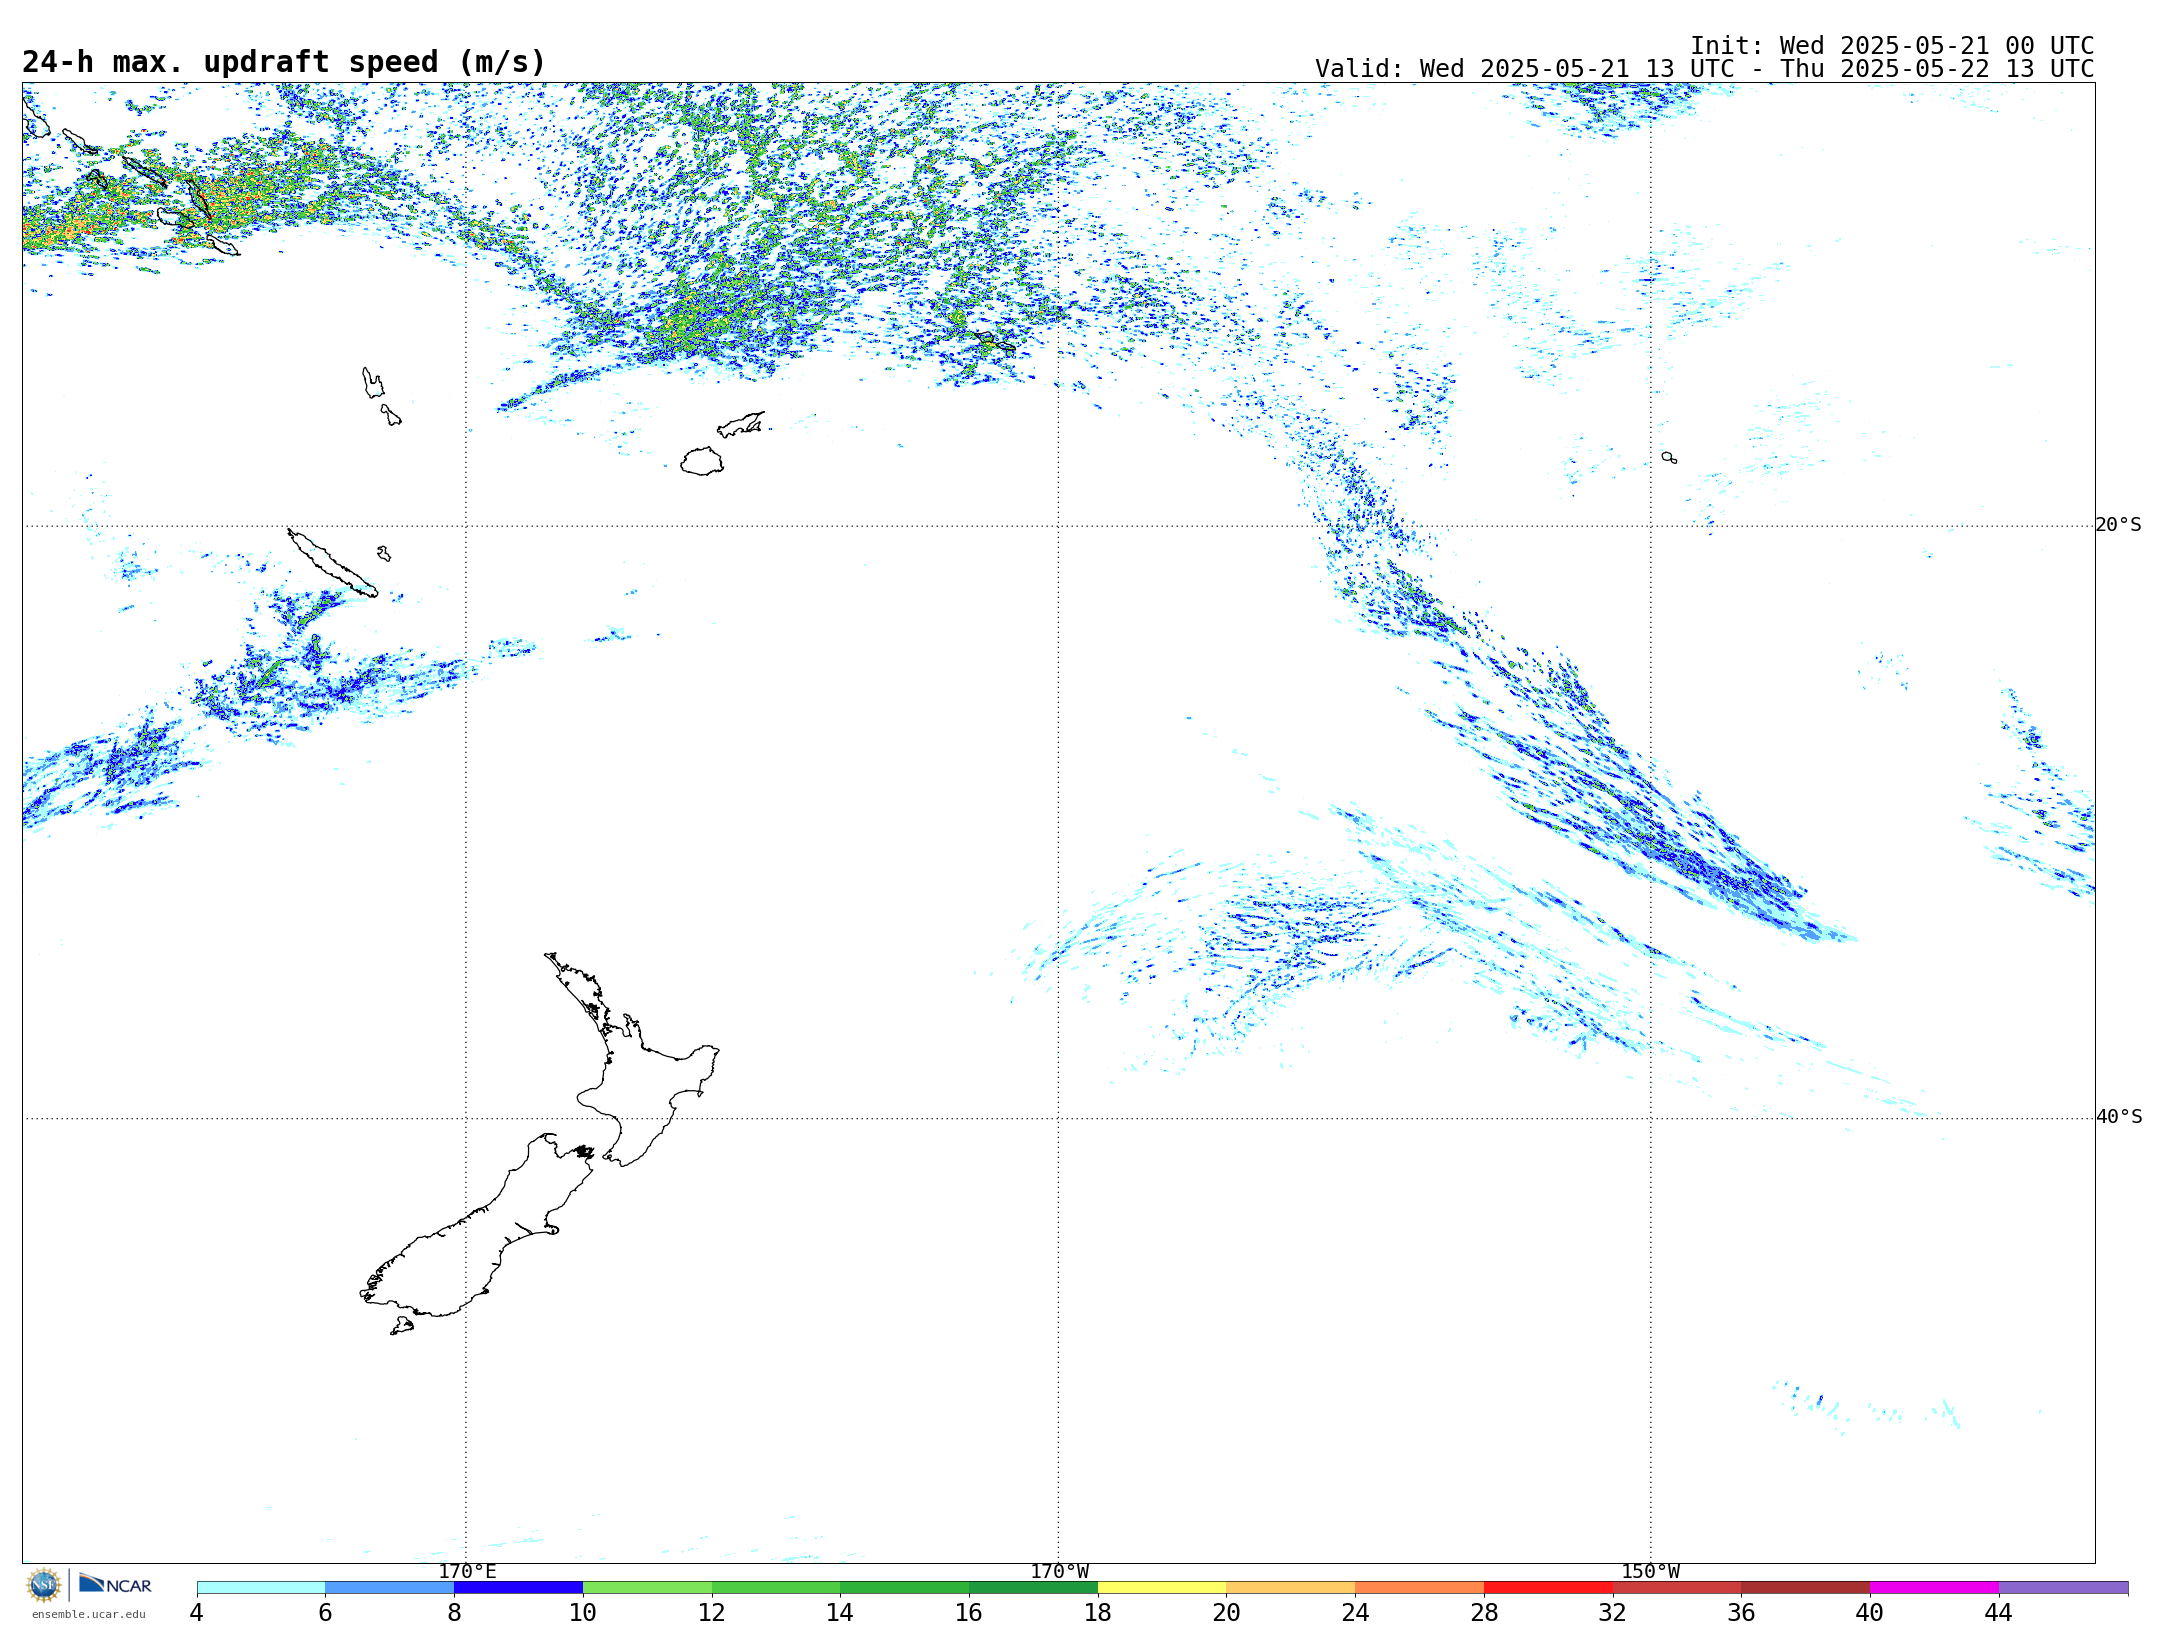This screenshot has height=1626, width=2160.
Task: Click the light blue 6-8 m/s swatch
Action: pyautogui.click(x=390, y=1587)
